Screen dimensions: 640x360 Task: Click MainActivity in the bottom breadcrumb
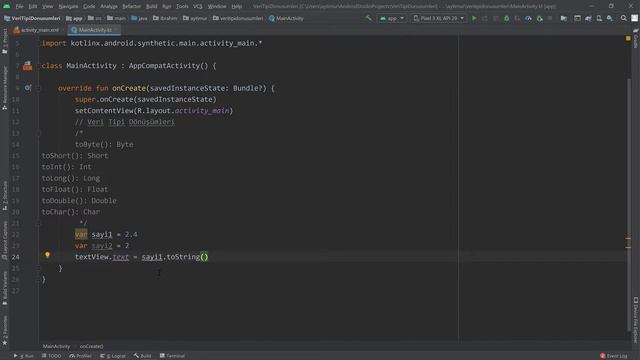(56, 346)
